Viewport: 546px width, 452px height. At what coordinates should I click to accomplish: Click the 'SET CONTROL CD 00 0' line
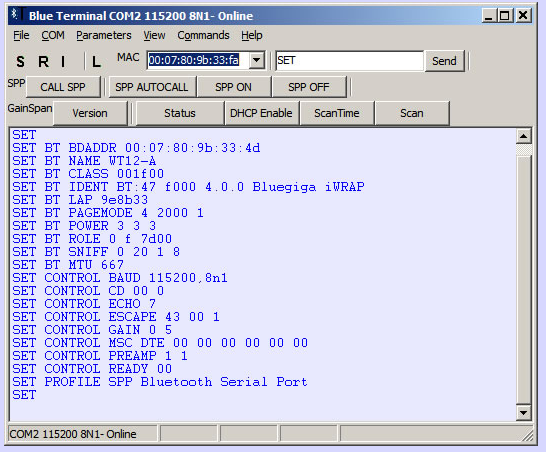(x=88, y=291)
